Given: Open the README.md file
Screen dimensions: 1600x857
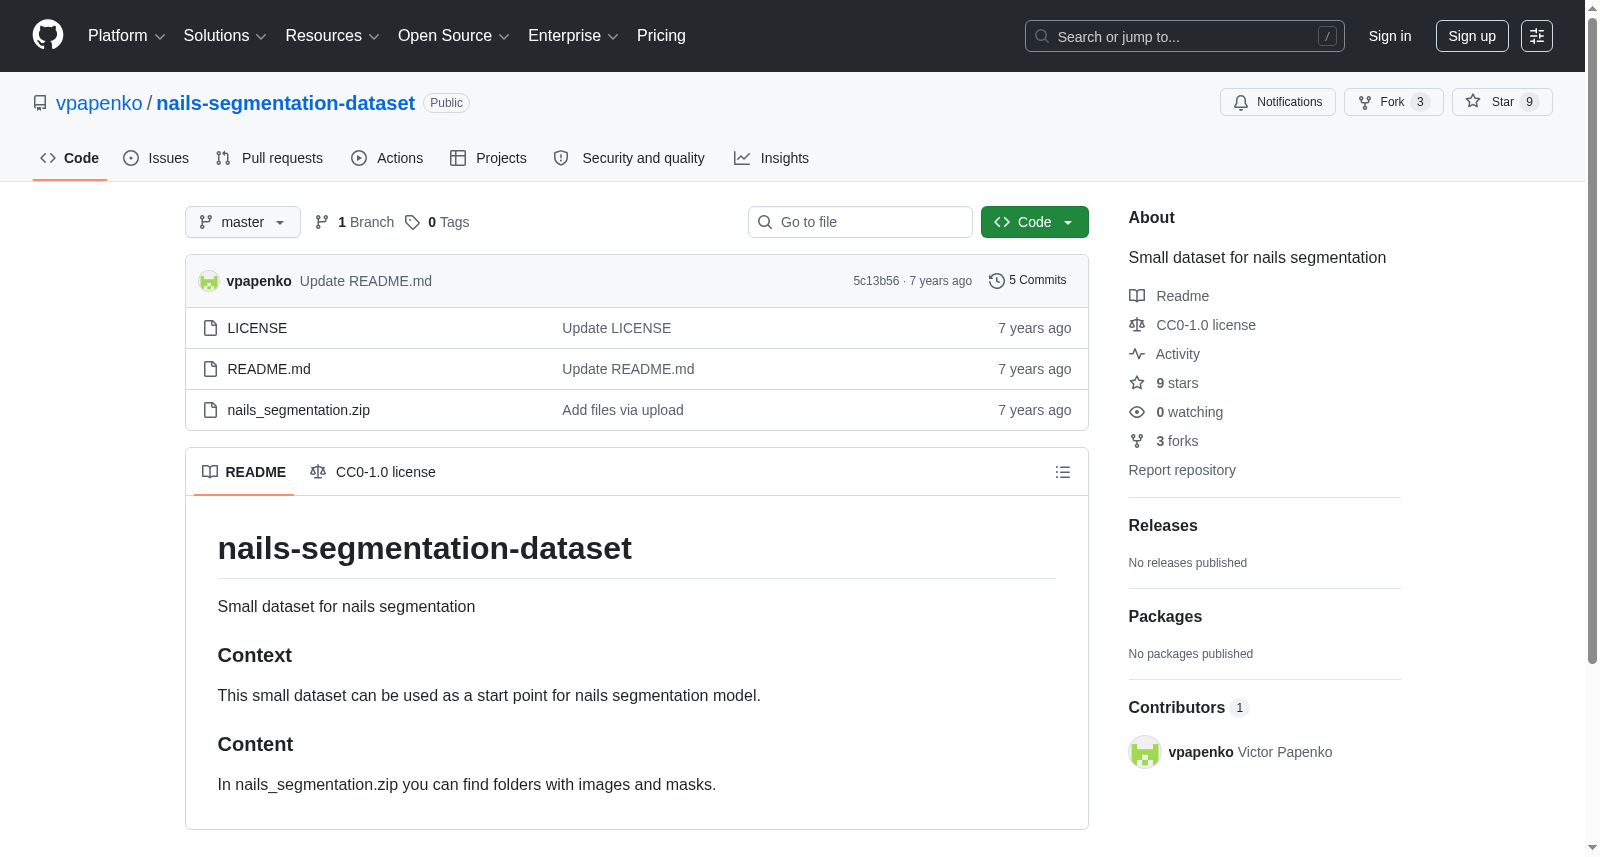Looking at the screenshot, I should (x=269, y=369).
